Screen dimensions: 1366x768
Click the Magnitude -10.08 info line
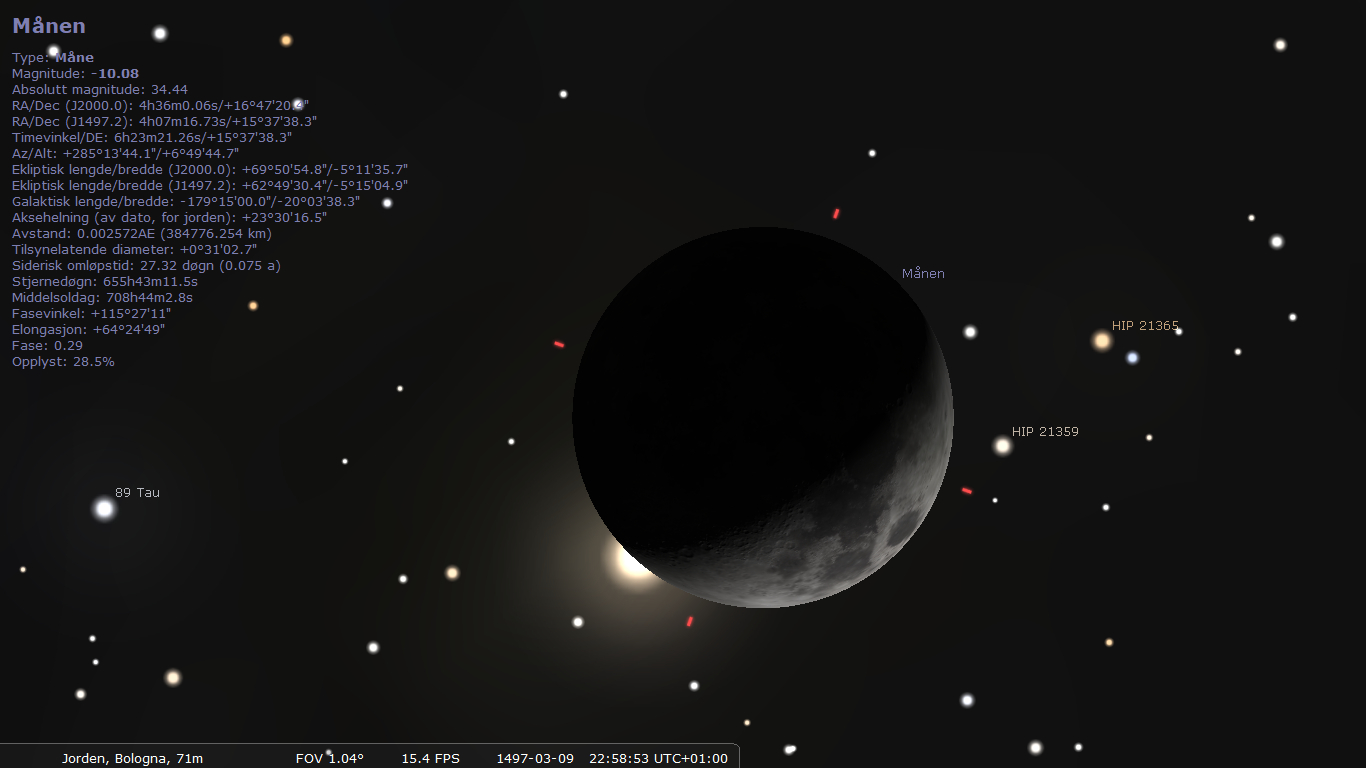[x=76, y=73]
